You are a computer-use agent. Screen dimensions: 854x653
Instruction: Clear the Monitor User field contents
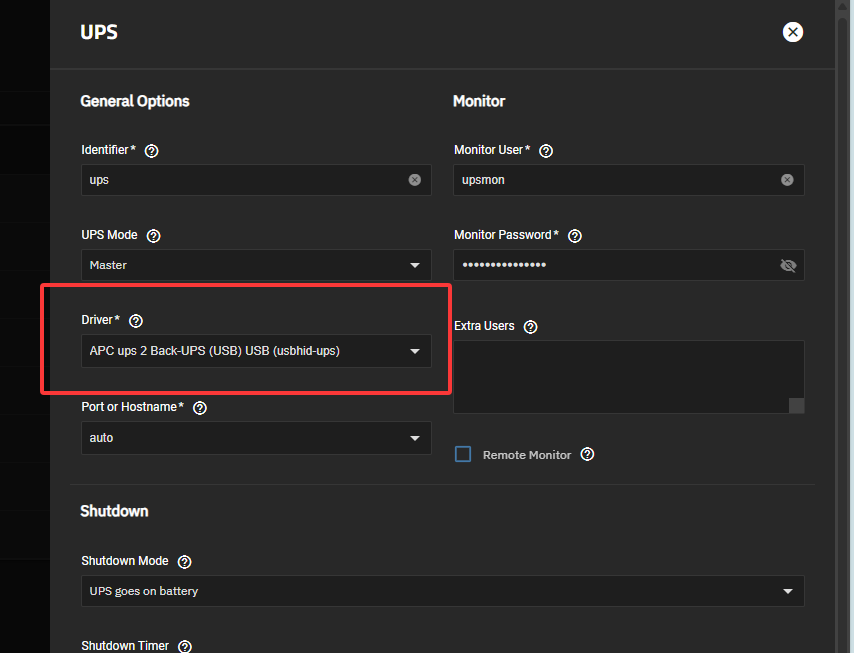787,180
